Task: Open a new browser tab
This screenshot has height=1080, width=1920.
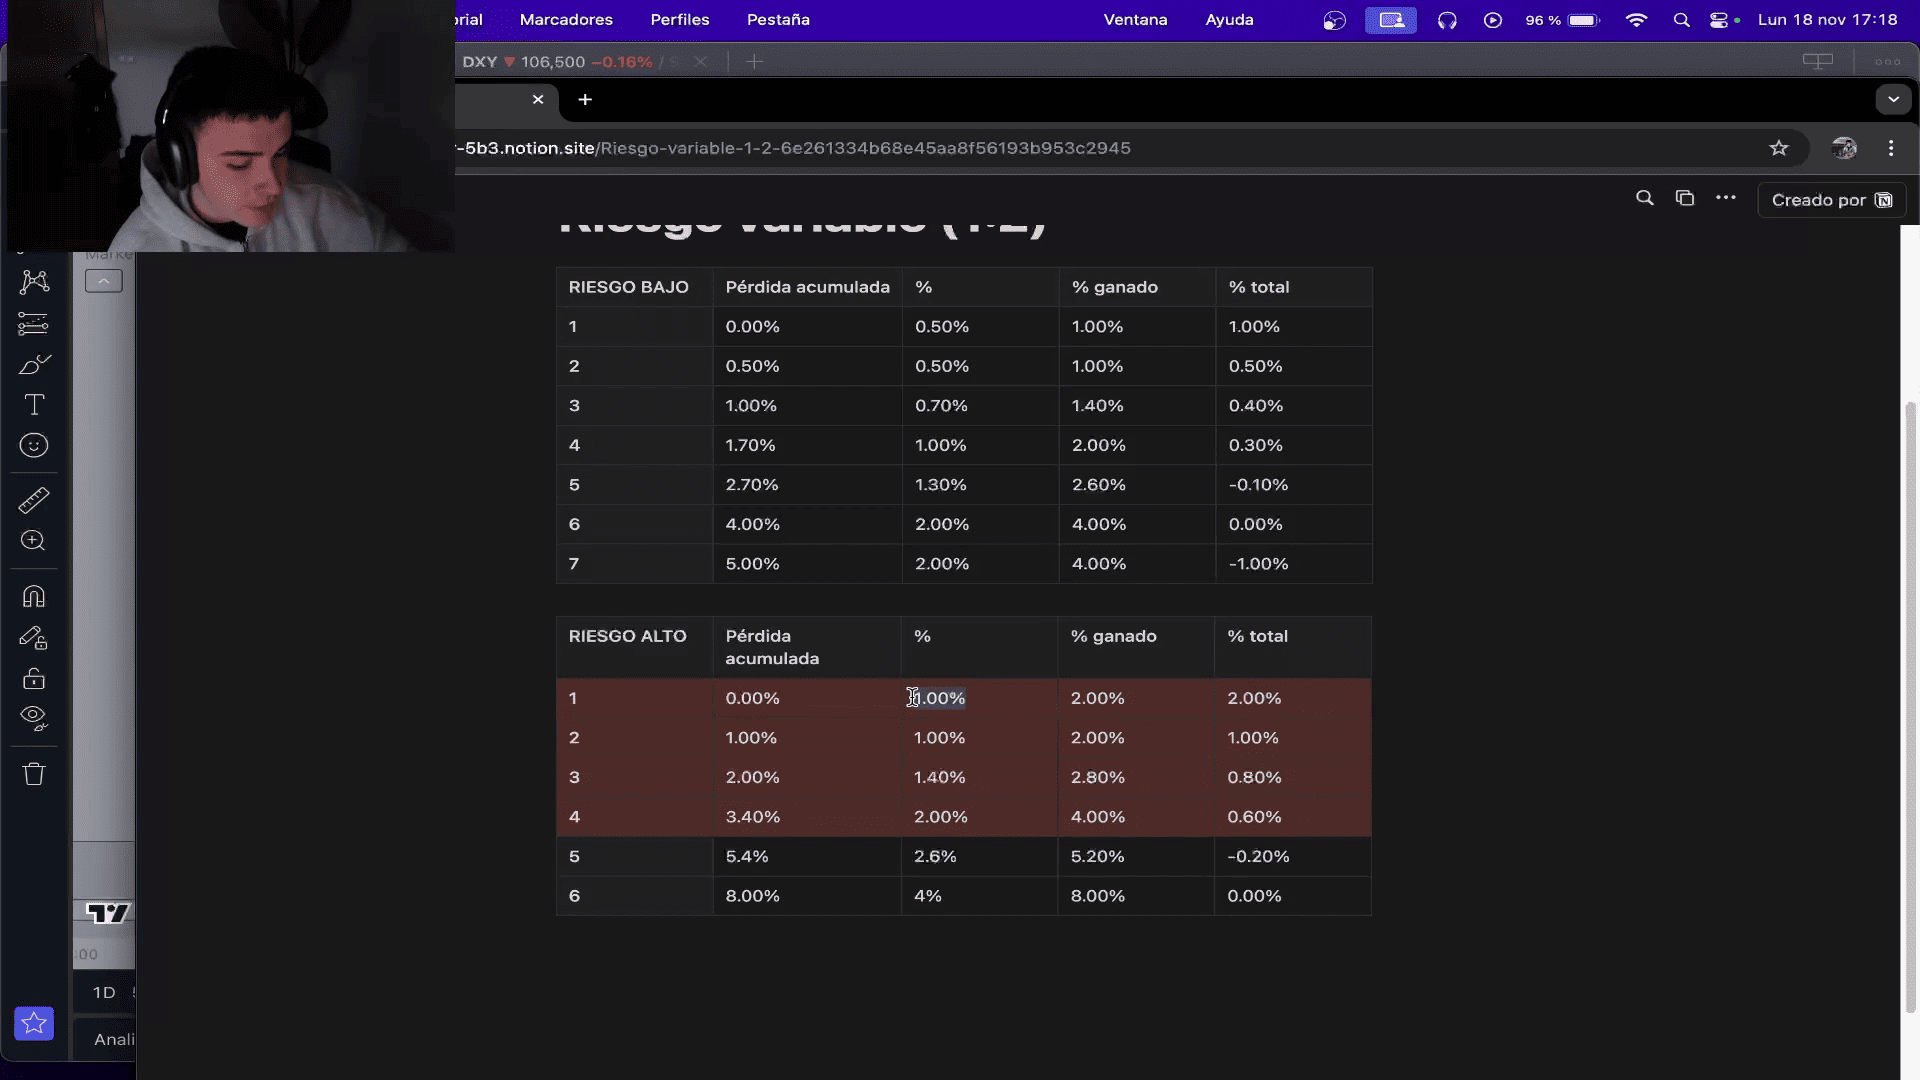Action: tap(585, 99)
